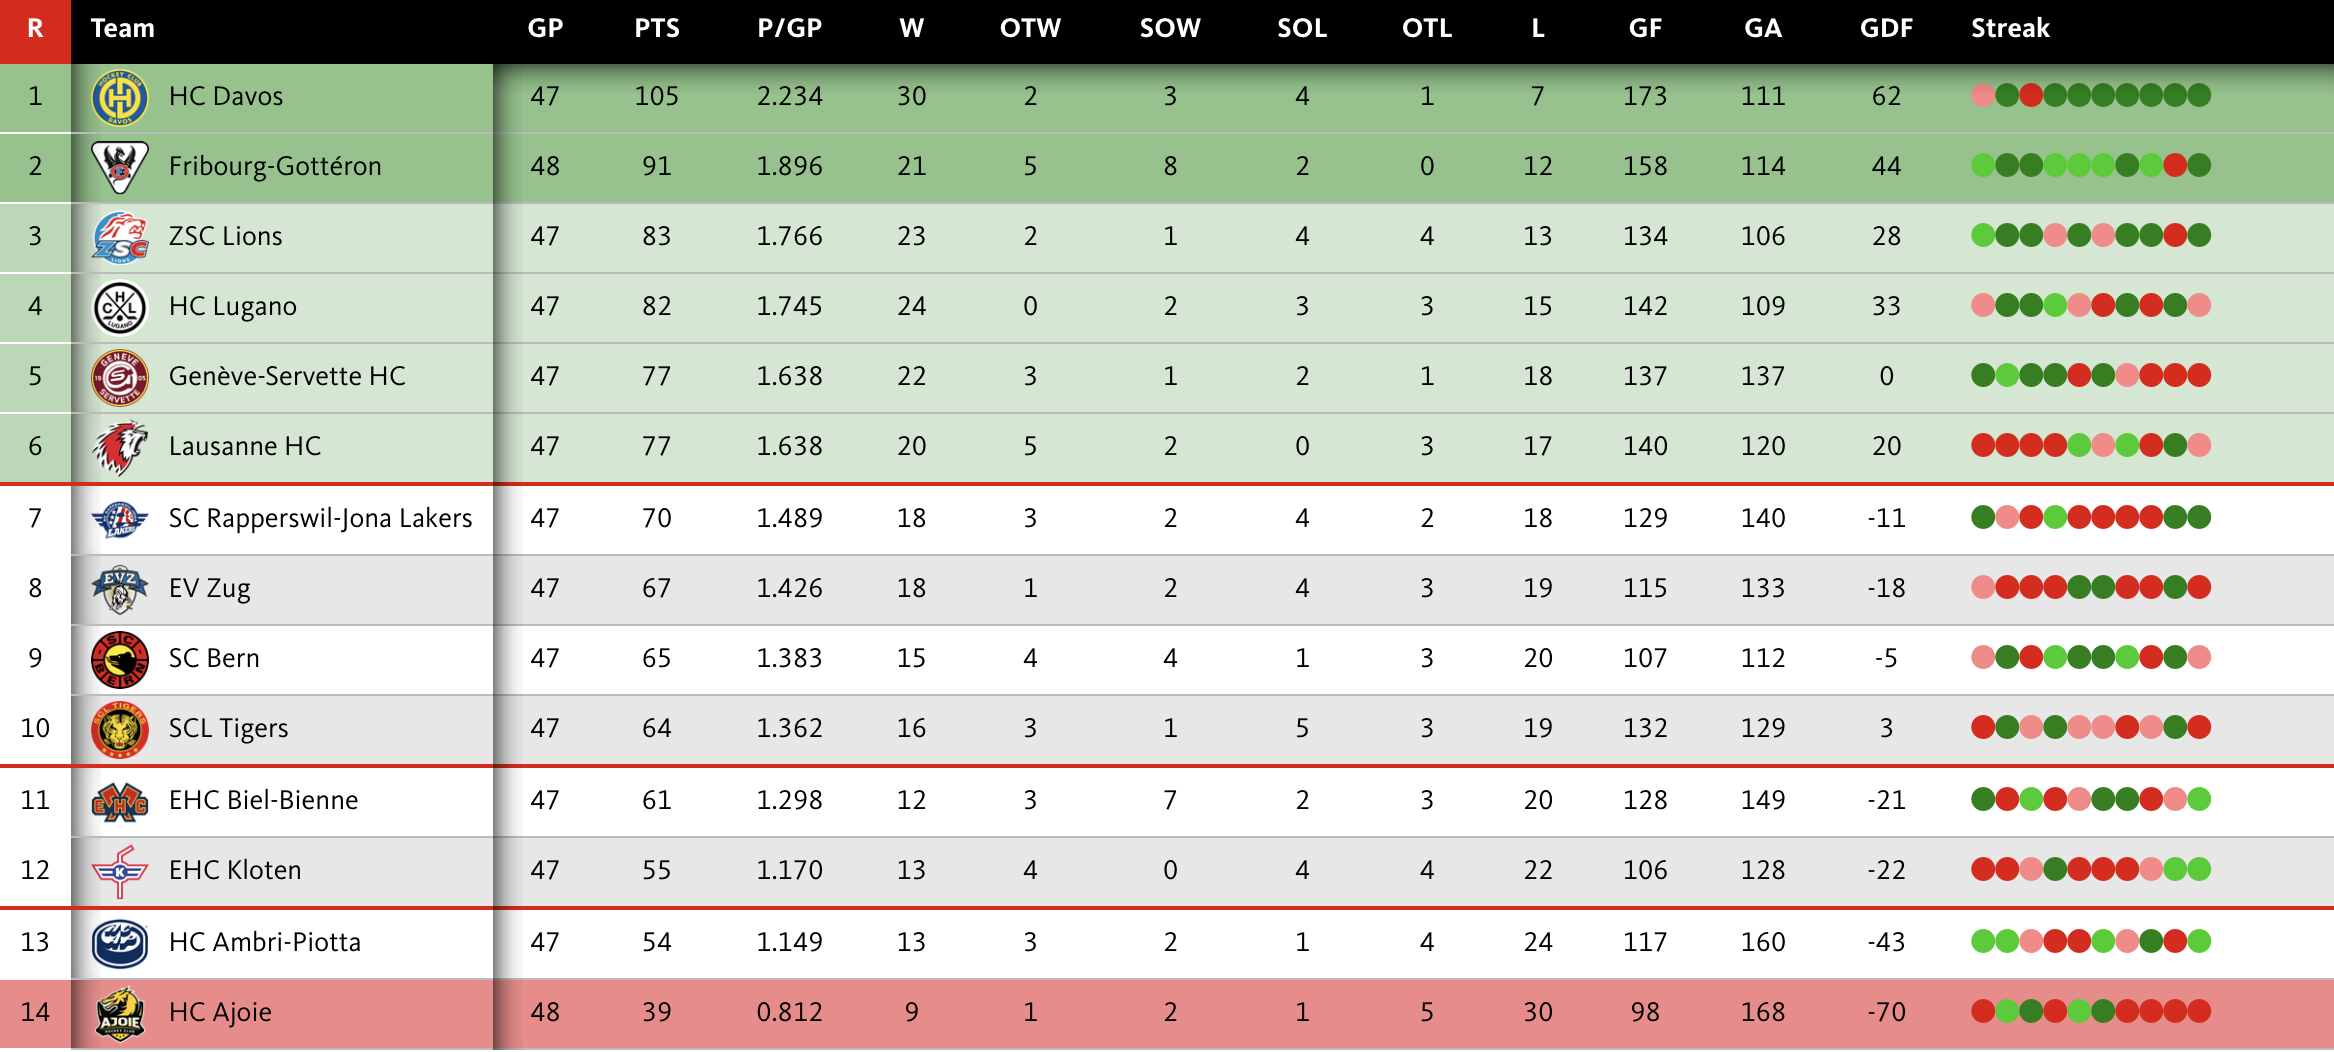Click the Fribourg-Gottéron dragon logo
This screenshot has width=2334, height=1052.
pos(120,167)
